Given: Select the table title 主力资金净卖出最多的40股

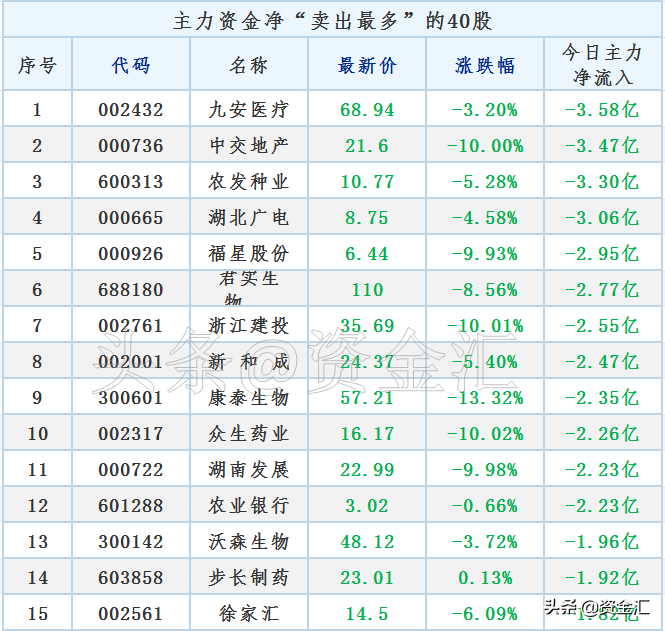Looking at the screenshot, I should (x=332, y=20).
